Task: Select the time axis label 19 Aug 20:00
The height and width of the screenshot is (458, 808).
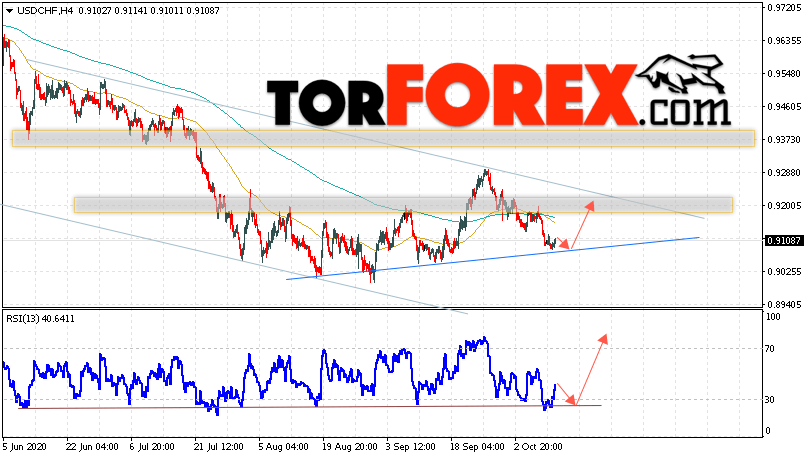Action: click(349, 446)
